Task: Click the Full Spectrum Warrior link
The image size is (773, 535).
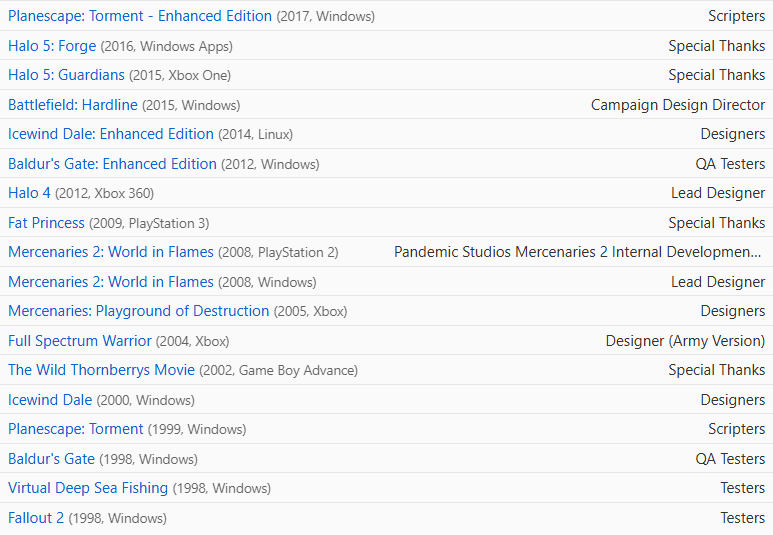Action: point(80,341)
